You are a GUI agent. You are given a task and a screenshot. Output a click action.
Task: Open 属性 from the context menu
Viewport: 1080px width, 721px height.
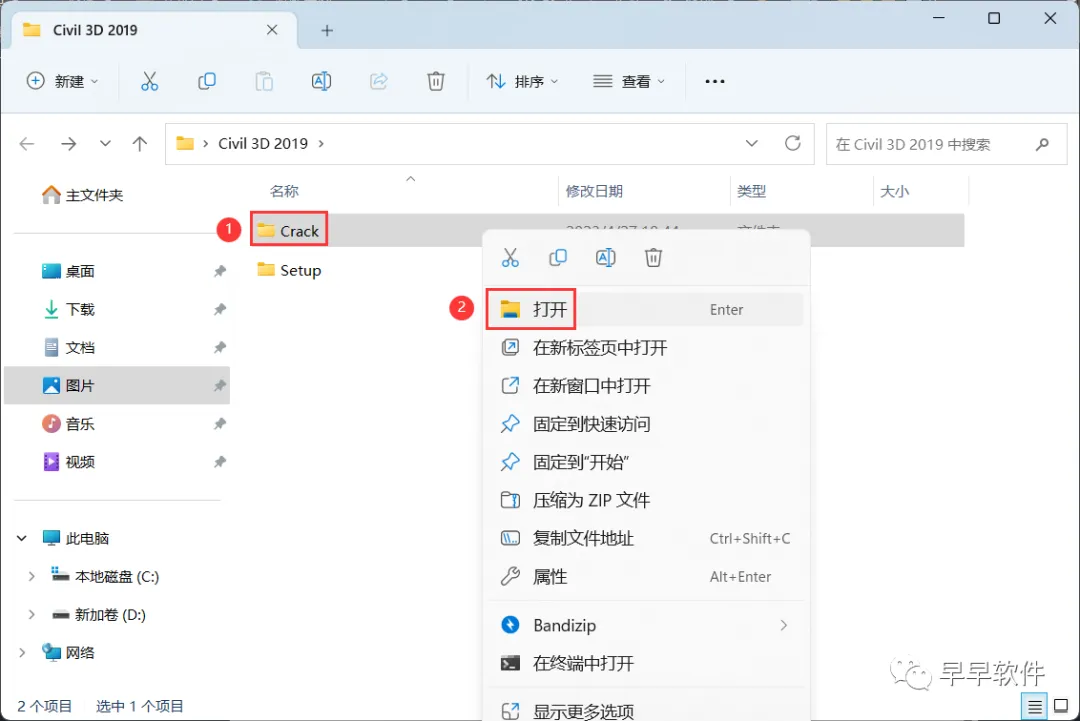pos(645,576)
